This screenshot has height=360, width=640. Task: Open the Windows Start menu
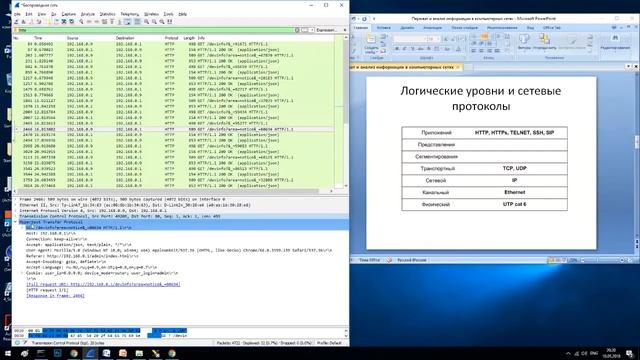click(7, 353)
